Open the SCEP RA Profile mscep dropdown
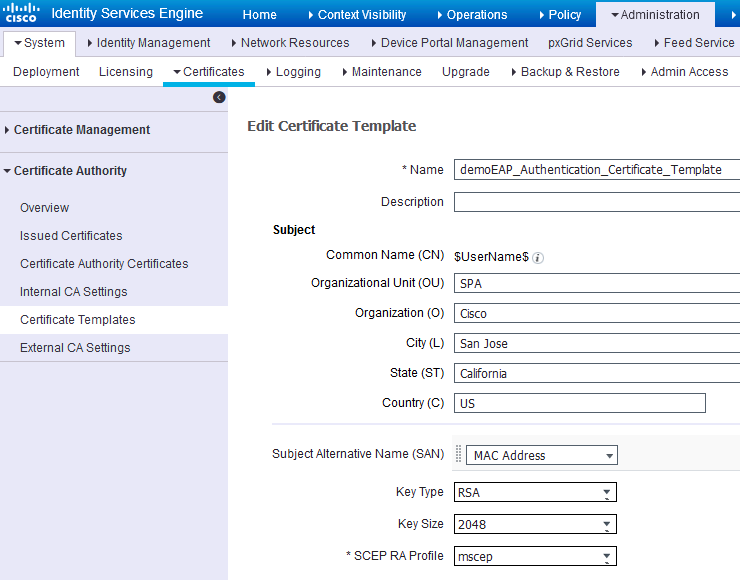The width and height of the screenshot is (740, 580). [535, 556]
